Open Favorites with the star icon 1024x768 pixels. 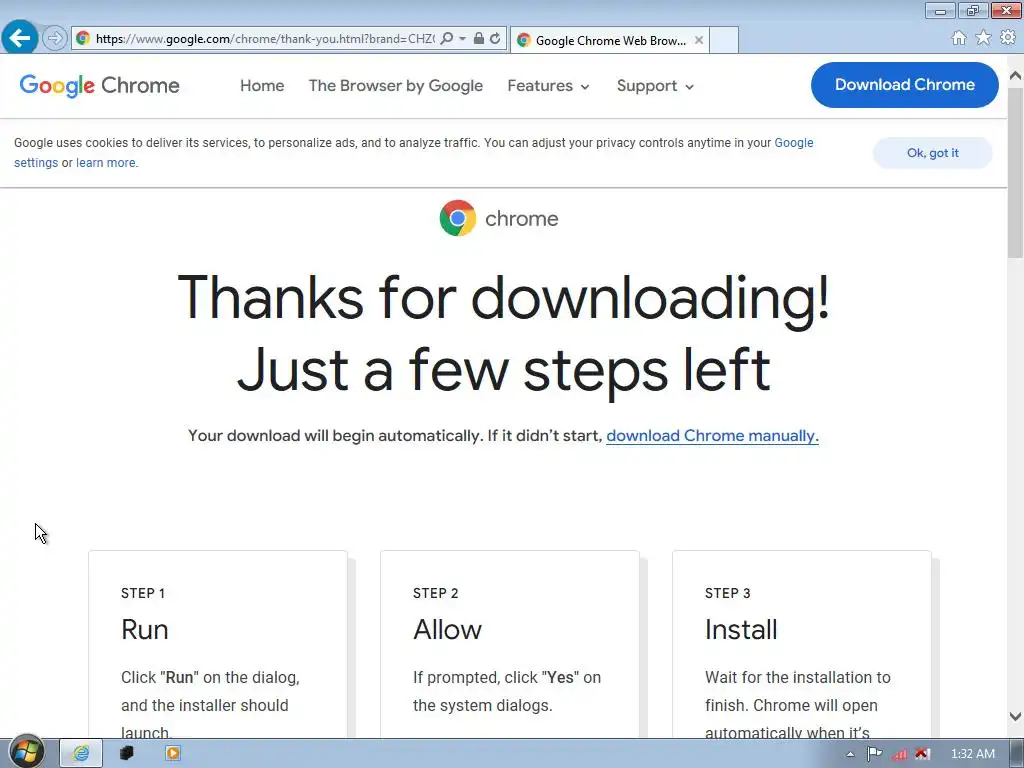(983, 38)
